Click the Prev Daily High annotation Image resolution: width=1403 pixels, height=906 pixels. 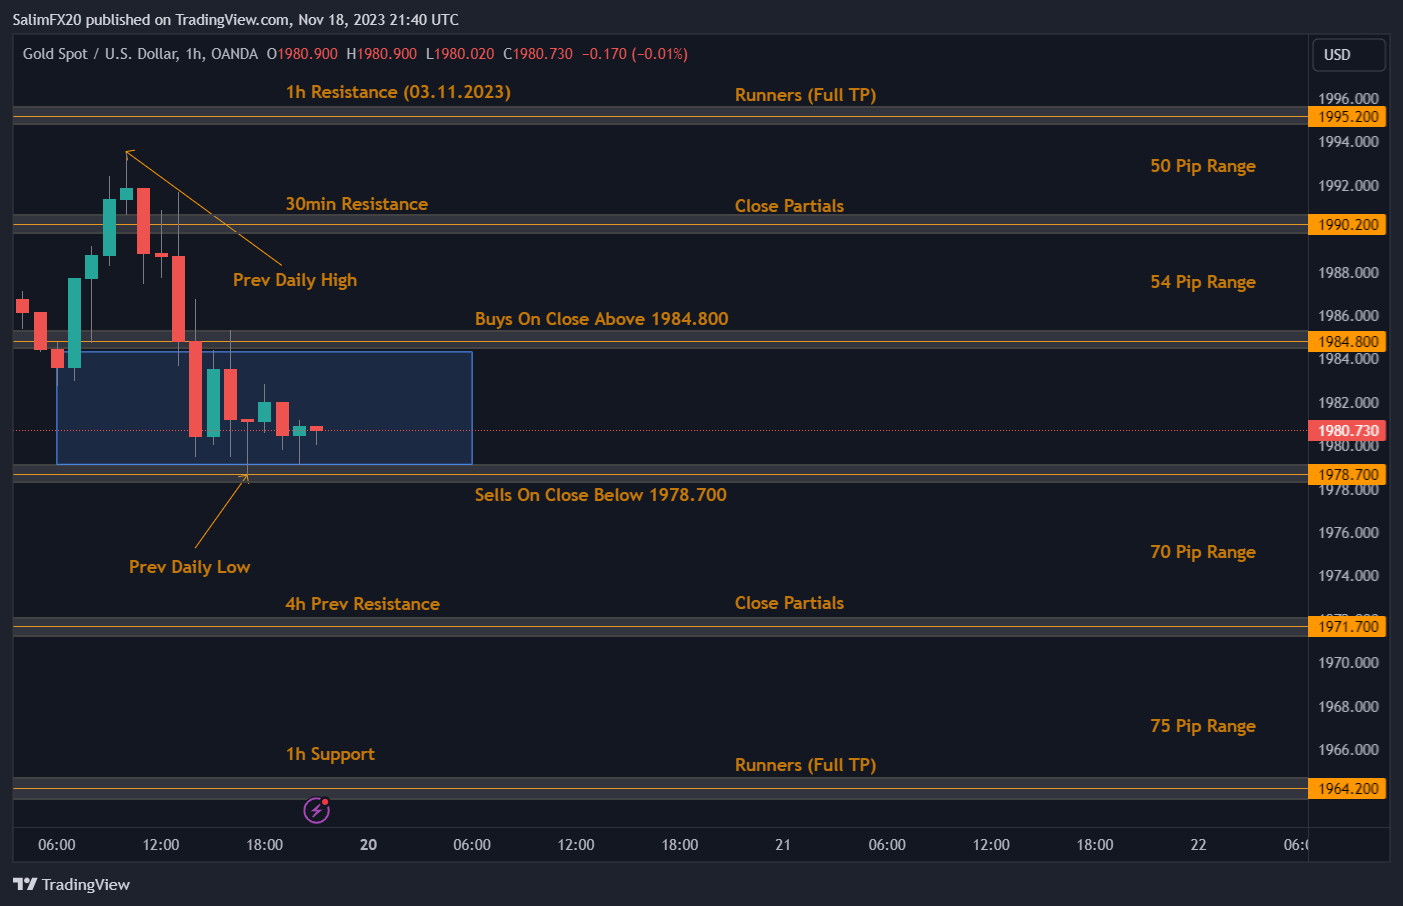tap(294, 280)
